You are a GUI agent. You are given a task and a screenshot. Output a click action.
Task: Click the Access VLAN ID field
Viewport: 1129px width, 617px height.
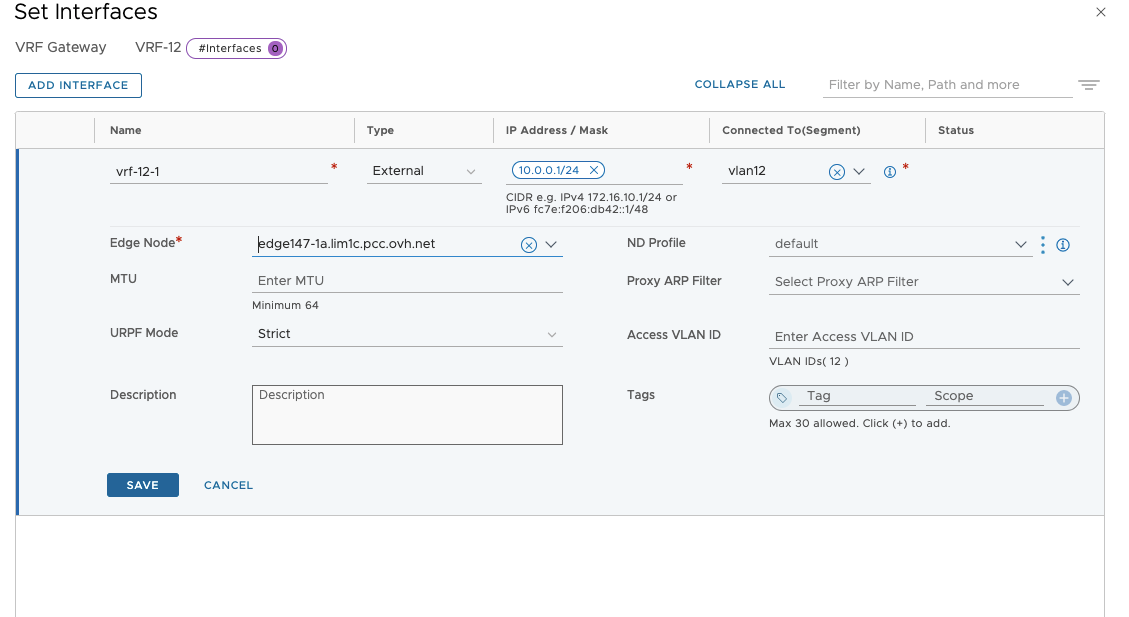(x=925, y=337)
